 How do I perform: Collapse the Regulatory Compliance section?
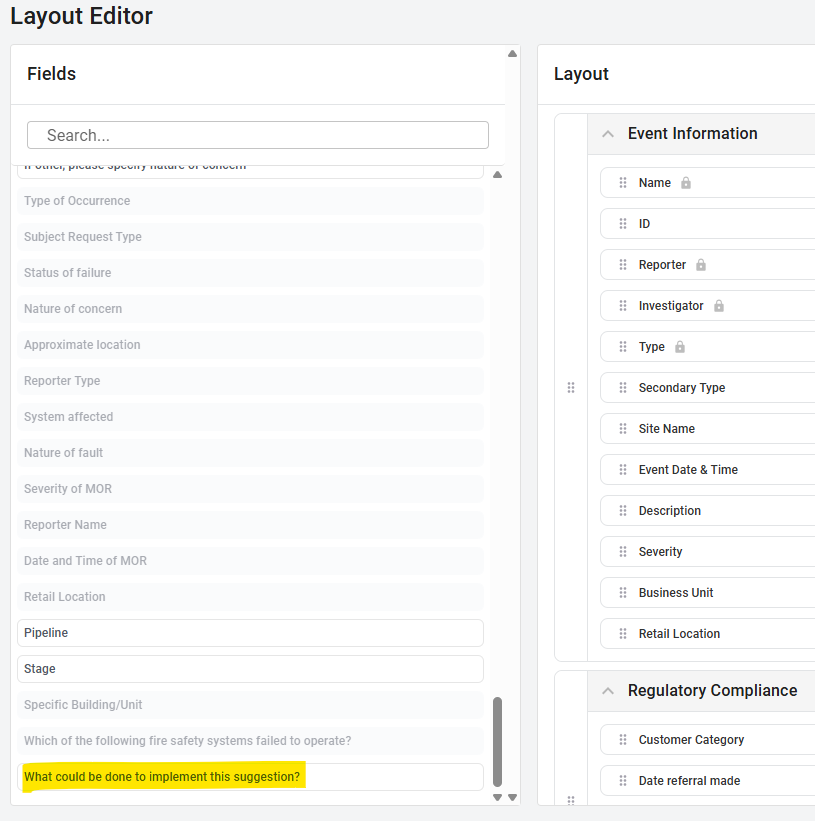pyautogui.click(x=607, y=691)
